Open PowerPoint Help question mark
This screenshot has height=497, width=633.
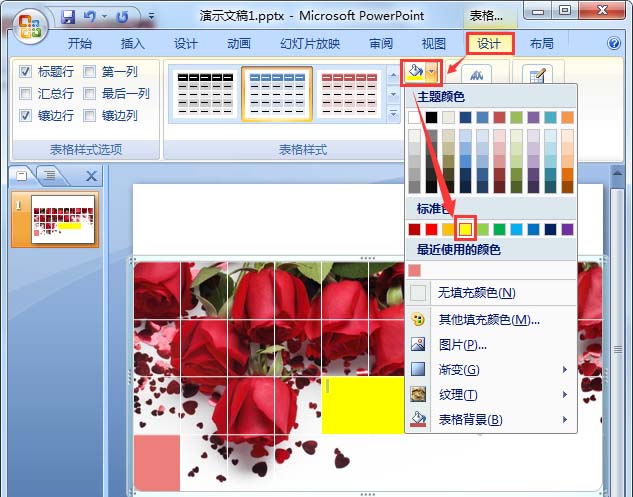point(614,43)
